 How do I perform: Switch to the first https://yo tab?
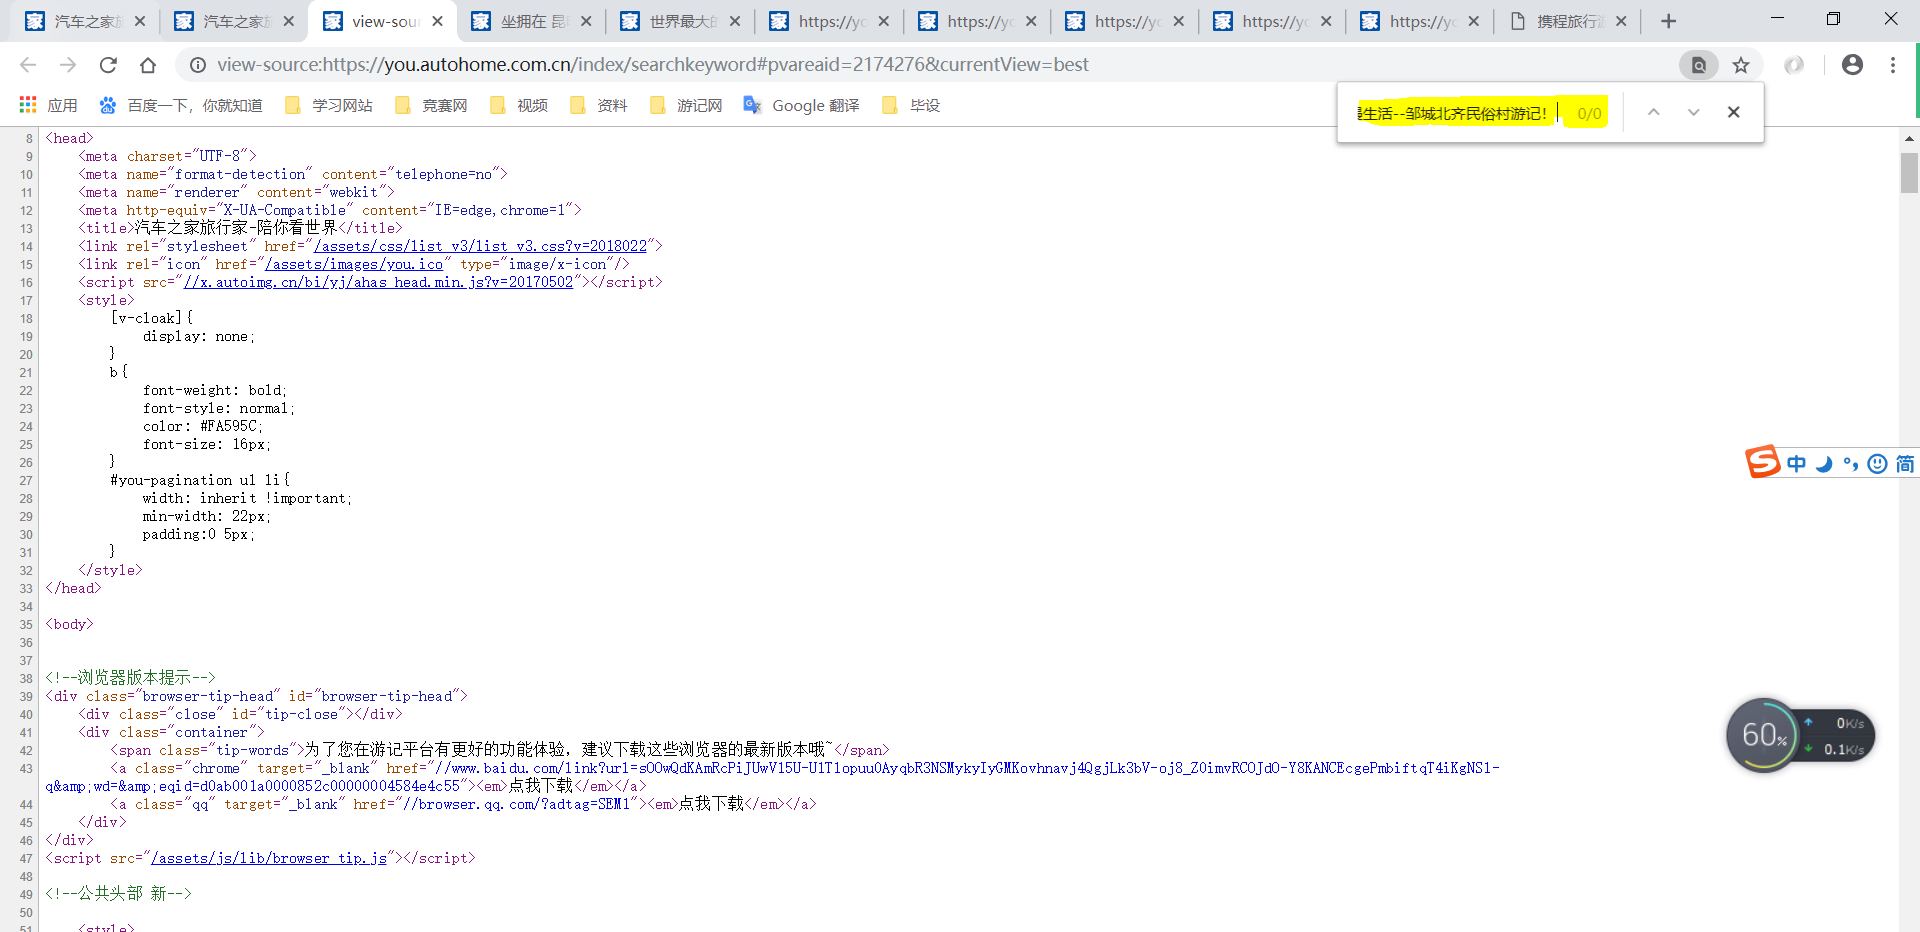pyautogui.click(x=830, y=21)
